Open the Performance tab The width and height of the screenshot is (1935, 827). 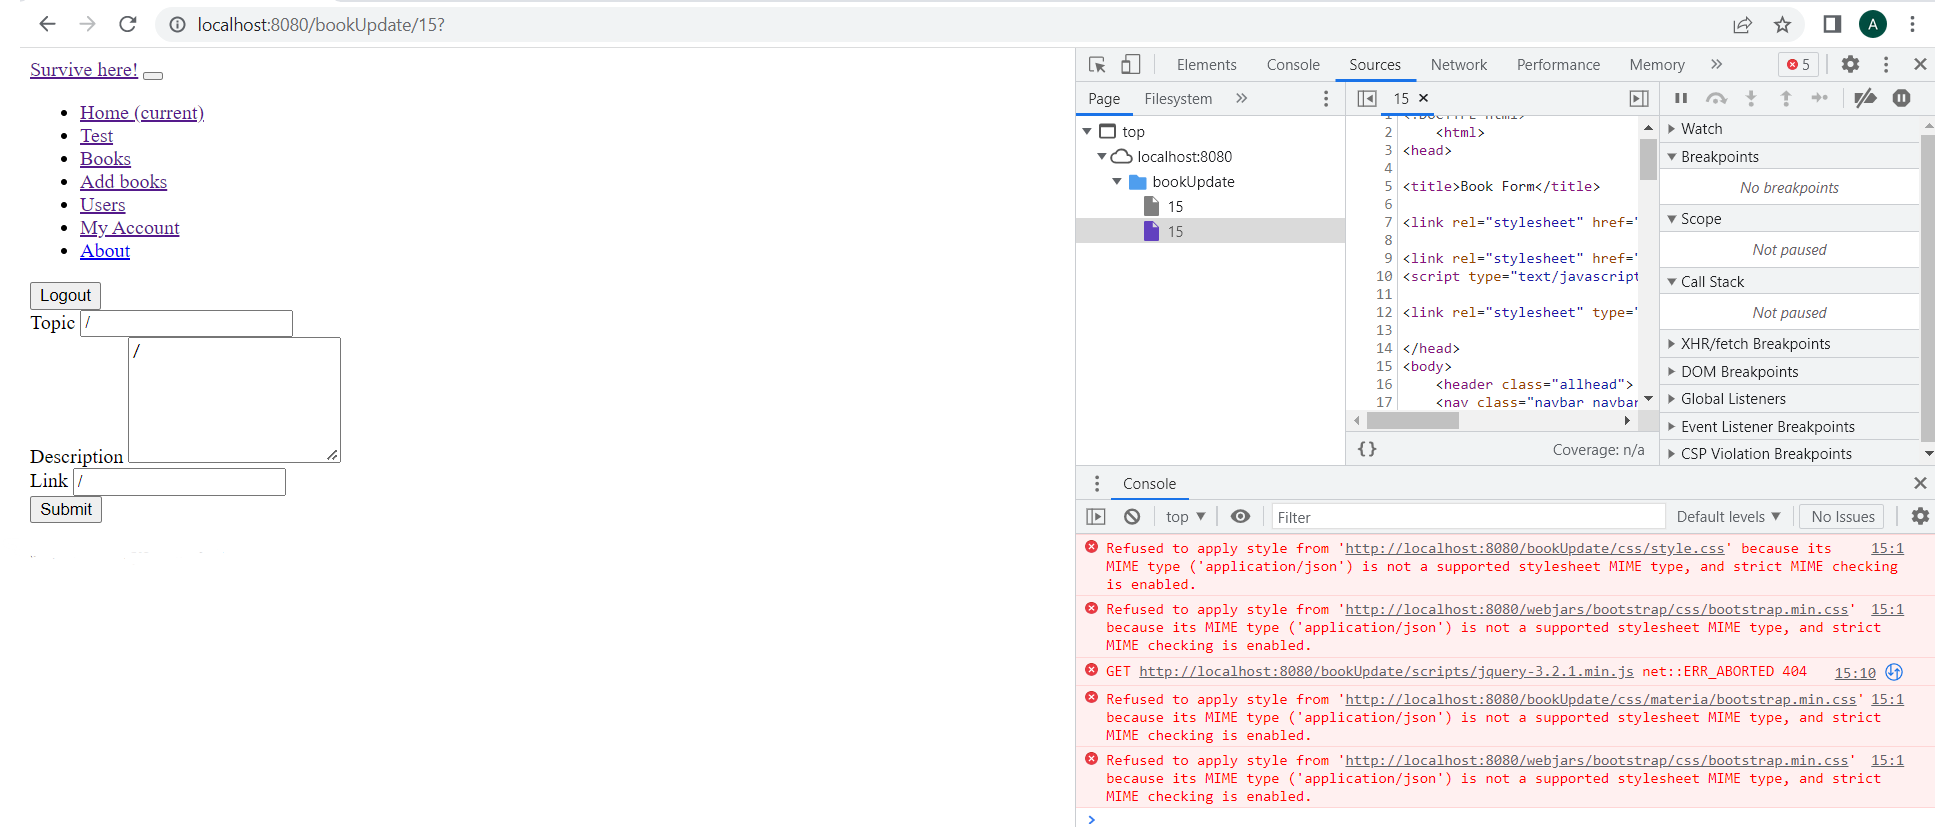[x=1558, y=64]
